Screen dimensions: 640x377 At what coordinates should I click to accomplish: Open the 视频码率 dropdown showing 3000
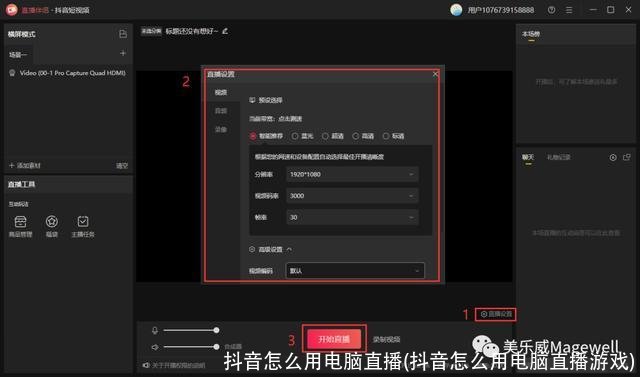(x=352, y=196)
